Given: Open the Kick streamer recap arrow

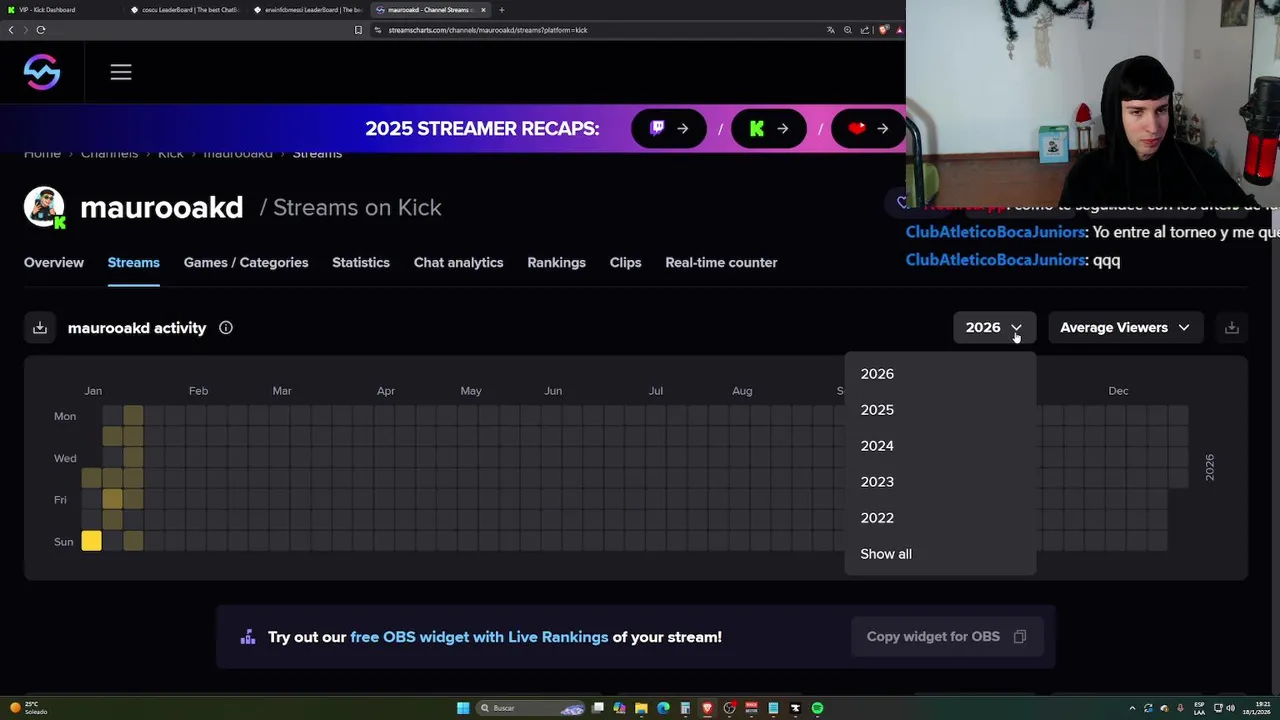Looking at the screenshot, I should (769, 128).
